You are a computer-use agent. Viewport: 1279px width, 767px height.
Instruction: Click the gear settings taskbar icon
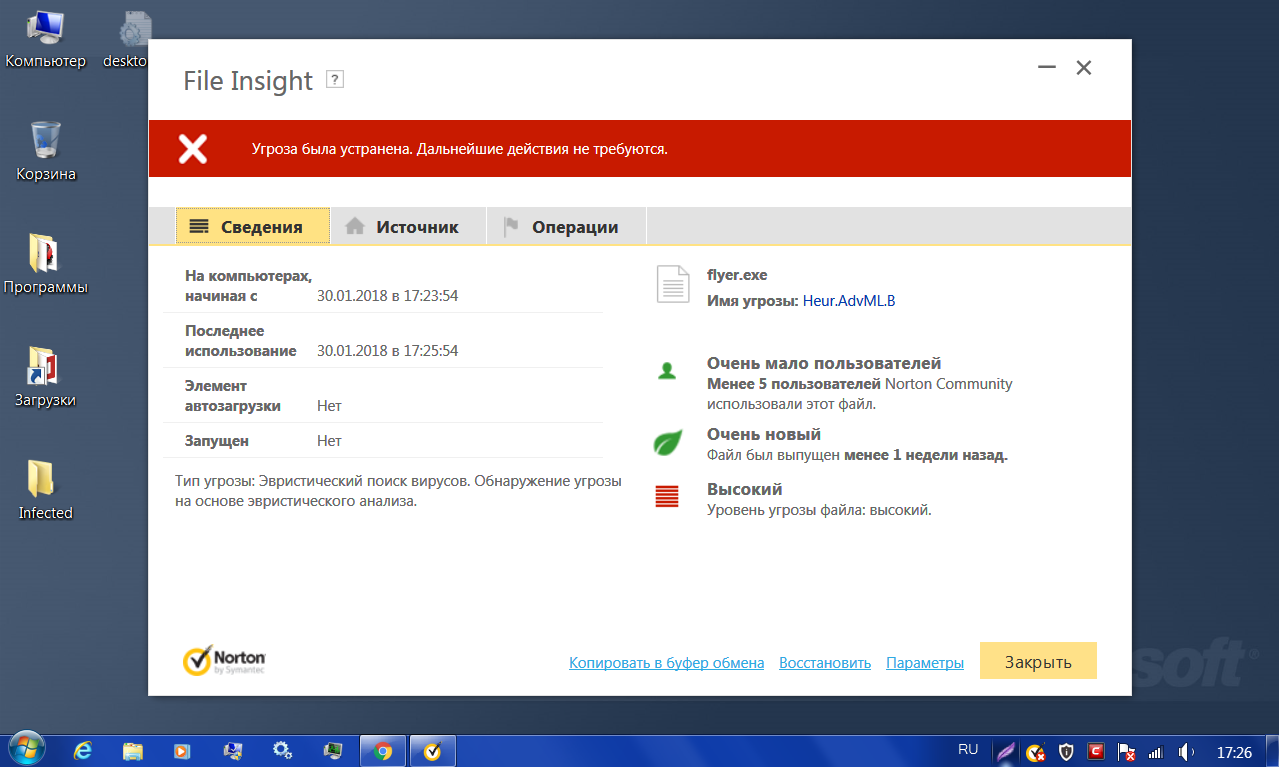pyautogui.click(x=283, y=750)
